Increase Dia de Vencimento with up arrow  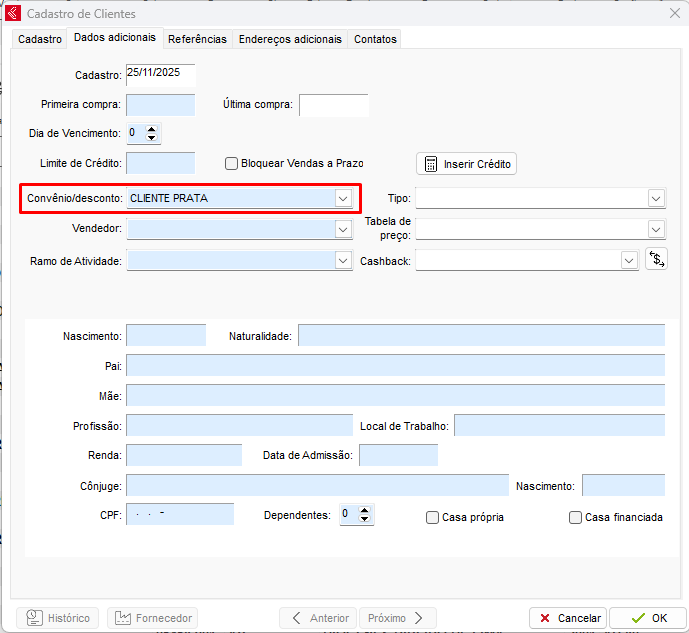pos(151,128)
